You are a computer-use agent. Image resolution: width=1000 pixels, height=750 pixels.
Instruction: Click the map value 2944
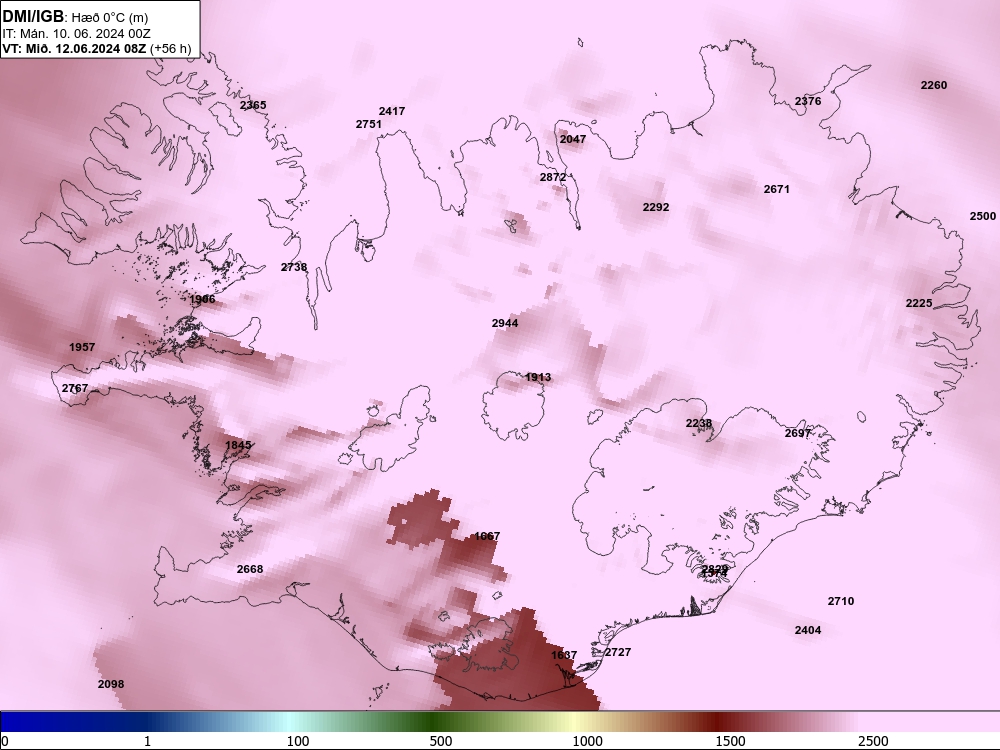pyautogui.click(x=505, y=323)
